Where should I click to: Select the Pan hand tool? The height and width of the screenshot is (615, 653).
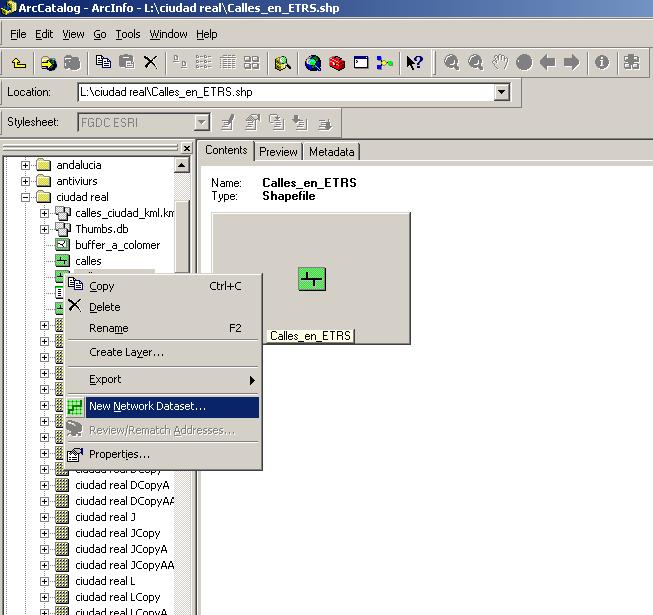tap(500, 62)
